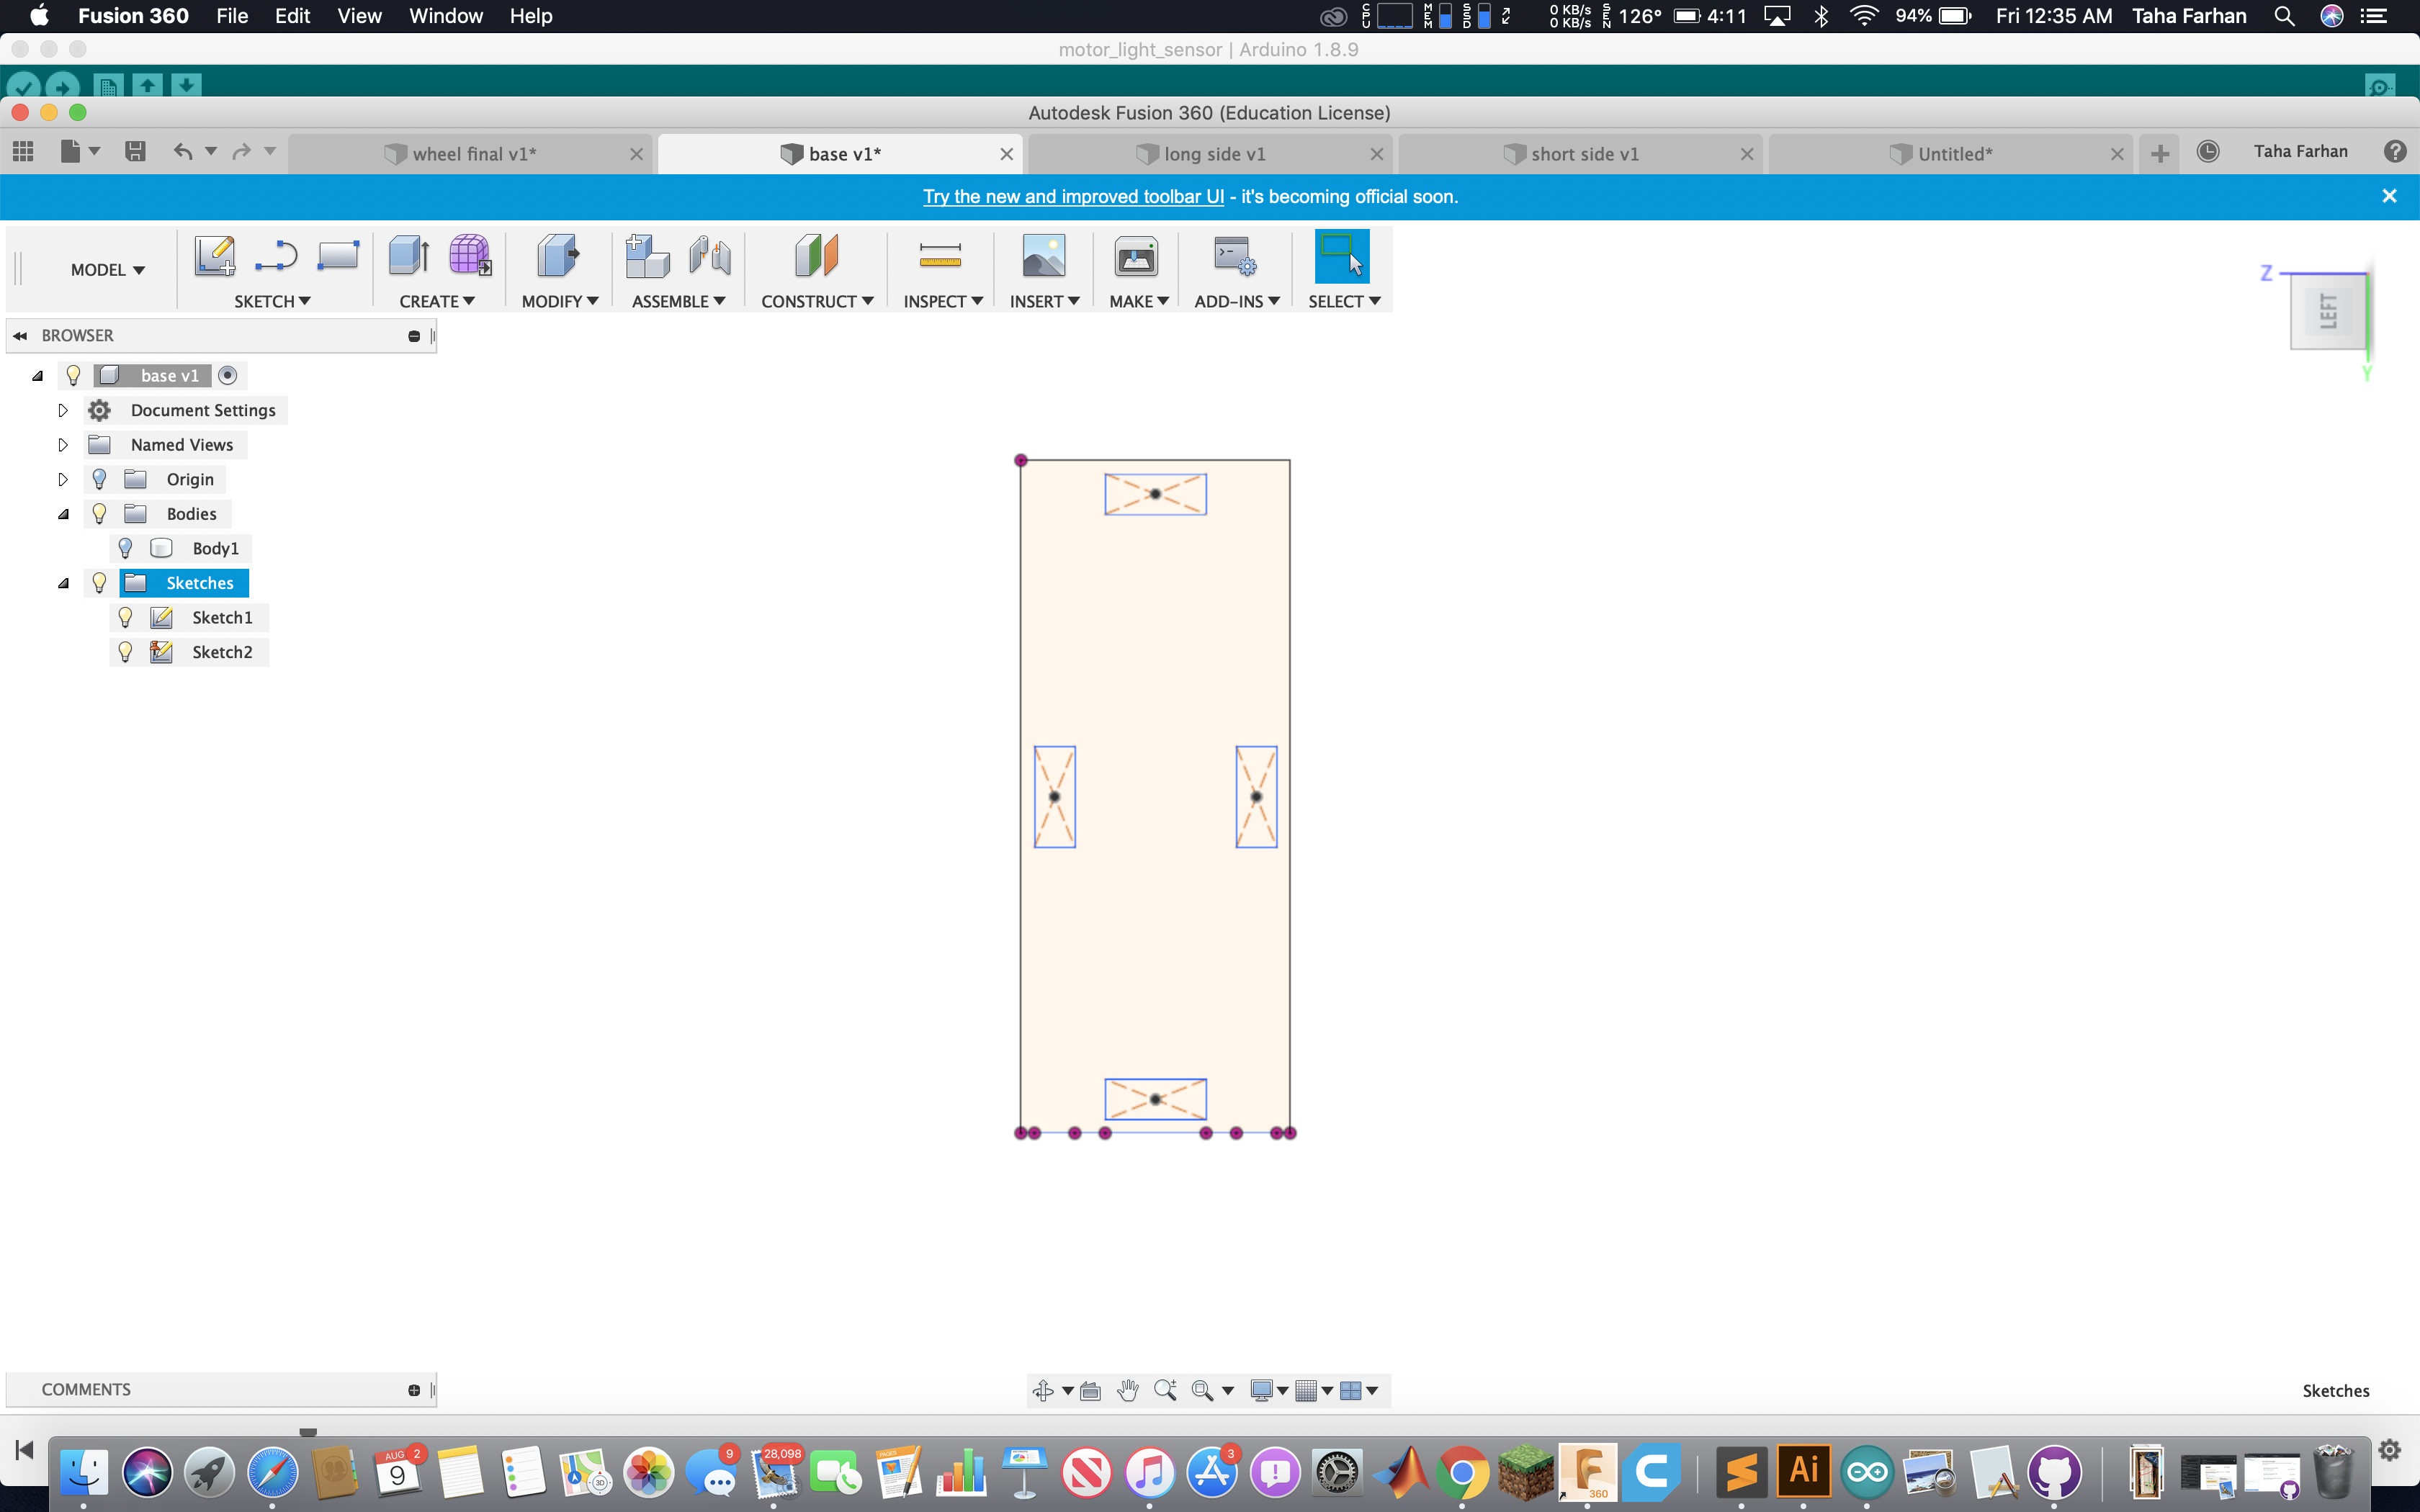The height and width of the screenshot is (1512, 2420).
Task: Click the Scripts and Add-Ins icon
Action: [1235, 256]
